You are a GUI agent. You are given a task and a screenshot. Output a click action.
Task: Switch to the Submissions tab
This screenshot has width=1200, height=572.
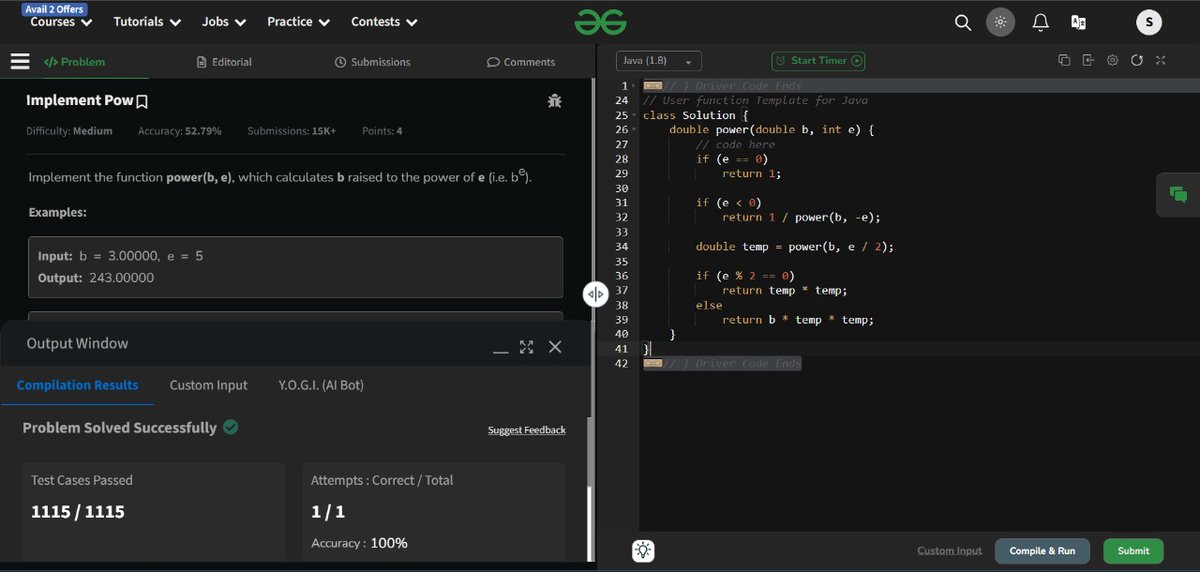tap(372, 62)
